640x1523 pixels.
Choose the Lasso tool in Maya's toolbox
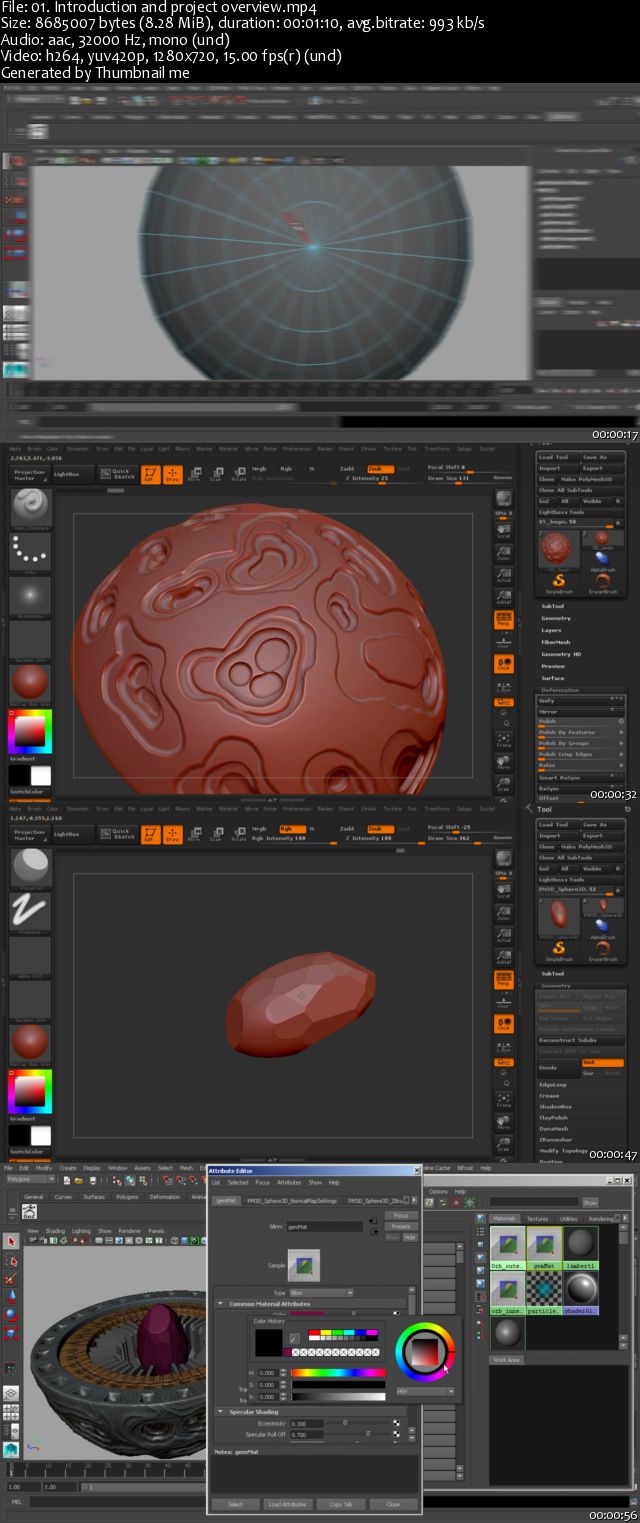pos(11,1260)
